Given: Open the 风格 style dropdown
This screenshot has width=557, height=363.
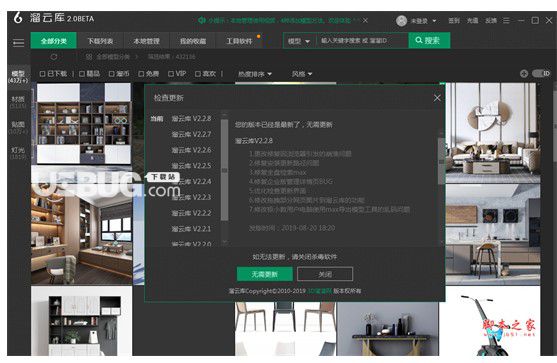Looking at the screenshot, I should (302, 74).
